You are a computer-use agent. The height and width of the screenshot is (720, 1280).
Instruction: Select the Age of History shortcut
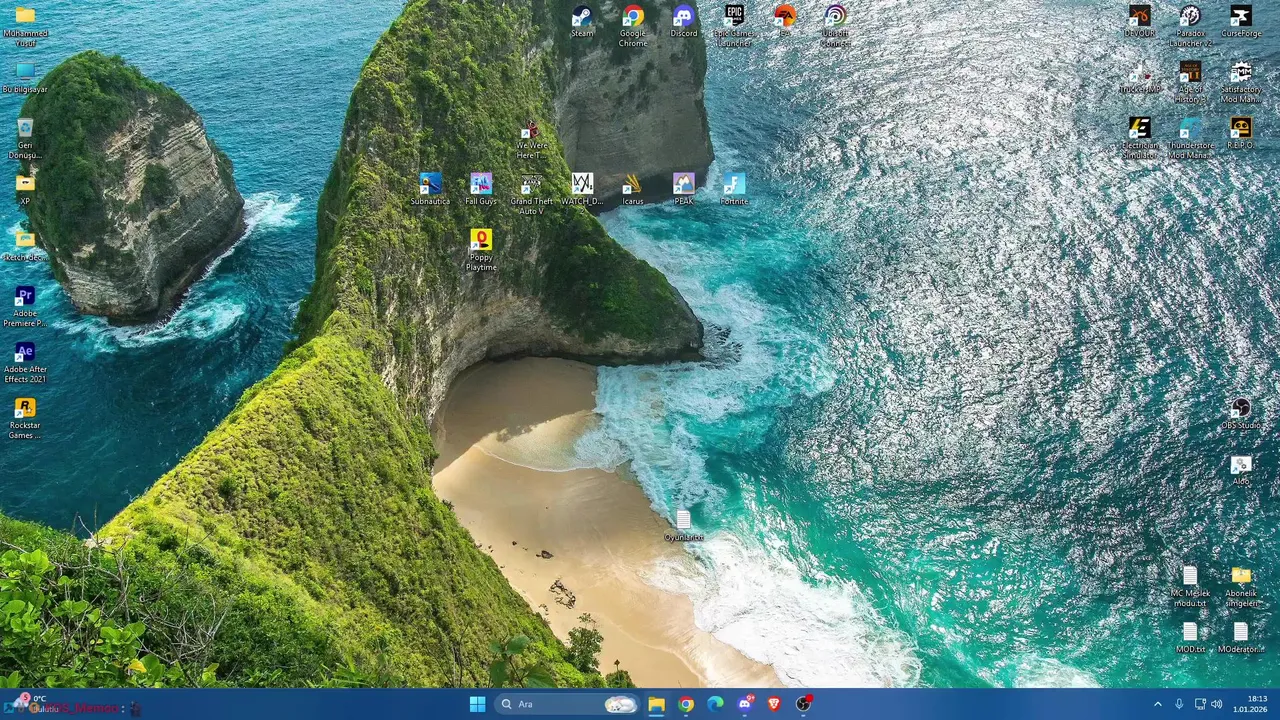point(1190,82)
